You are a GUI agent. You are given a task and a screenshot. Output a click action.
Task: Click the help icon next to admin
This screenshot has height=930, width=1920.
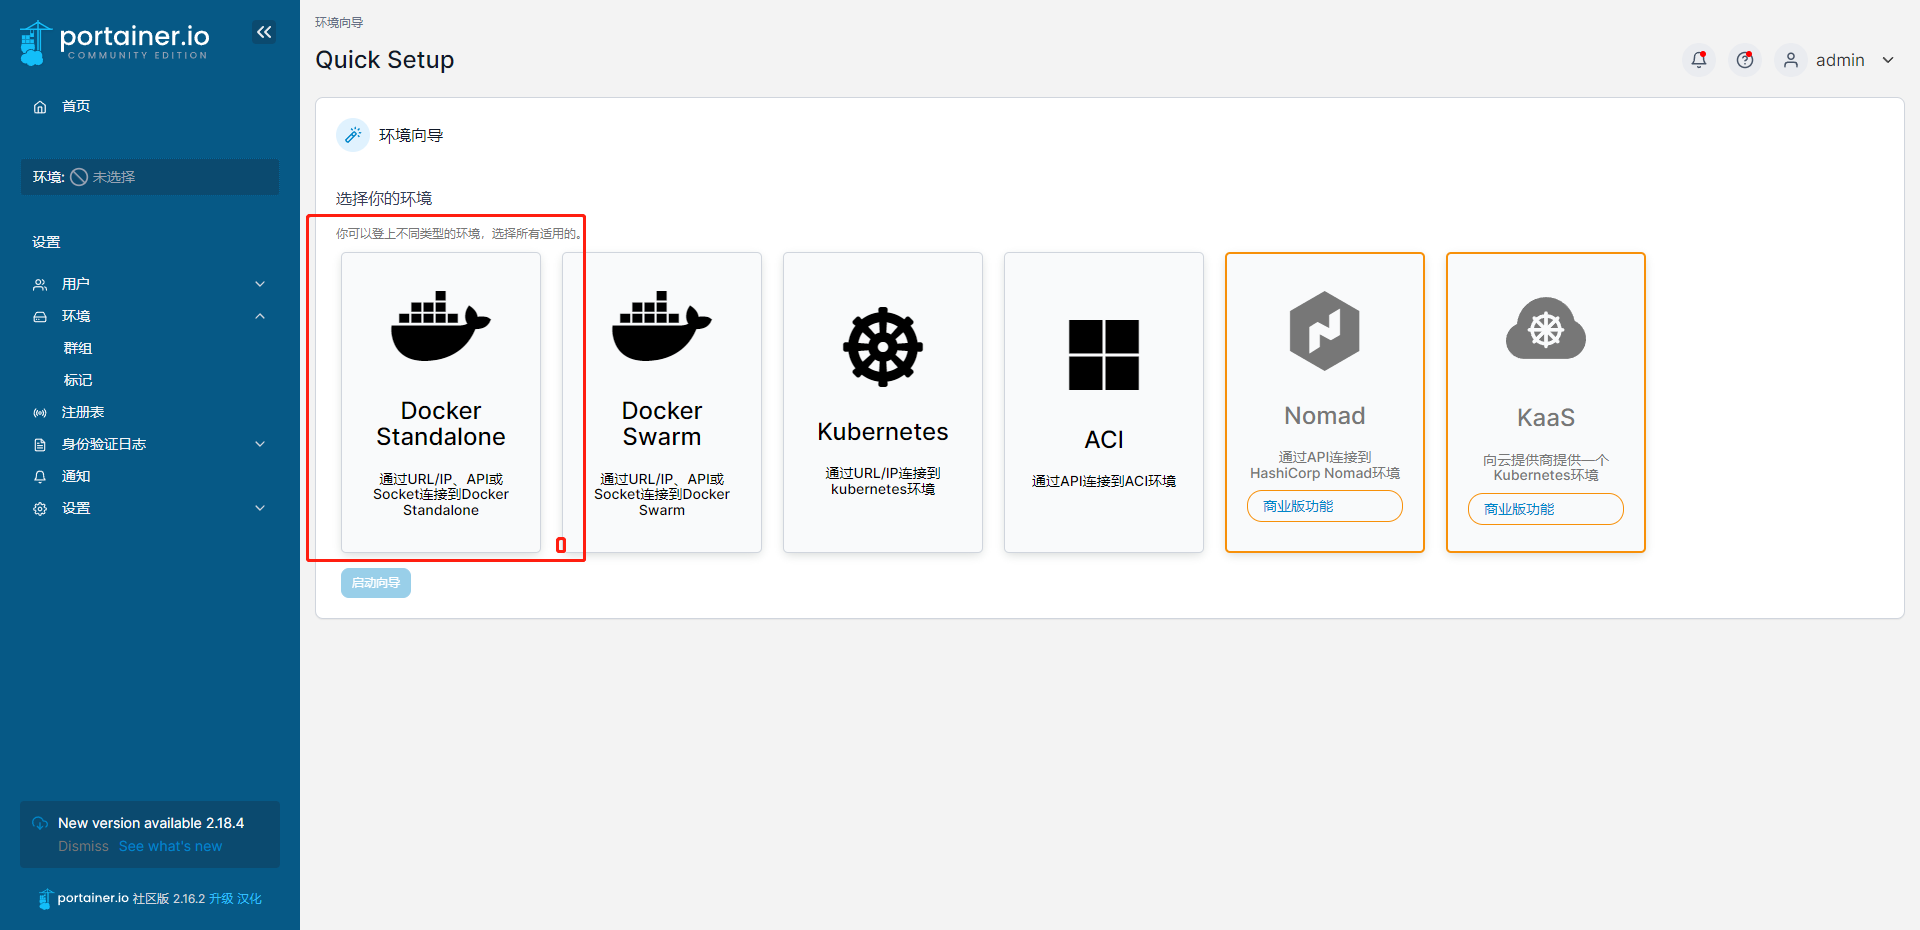coord(1745,60)
